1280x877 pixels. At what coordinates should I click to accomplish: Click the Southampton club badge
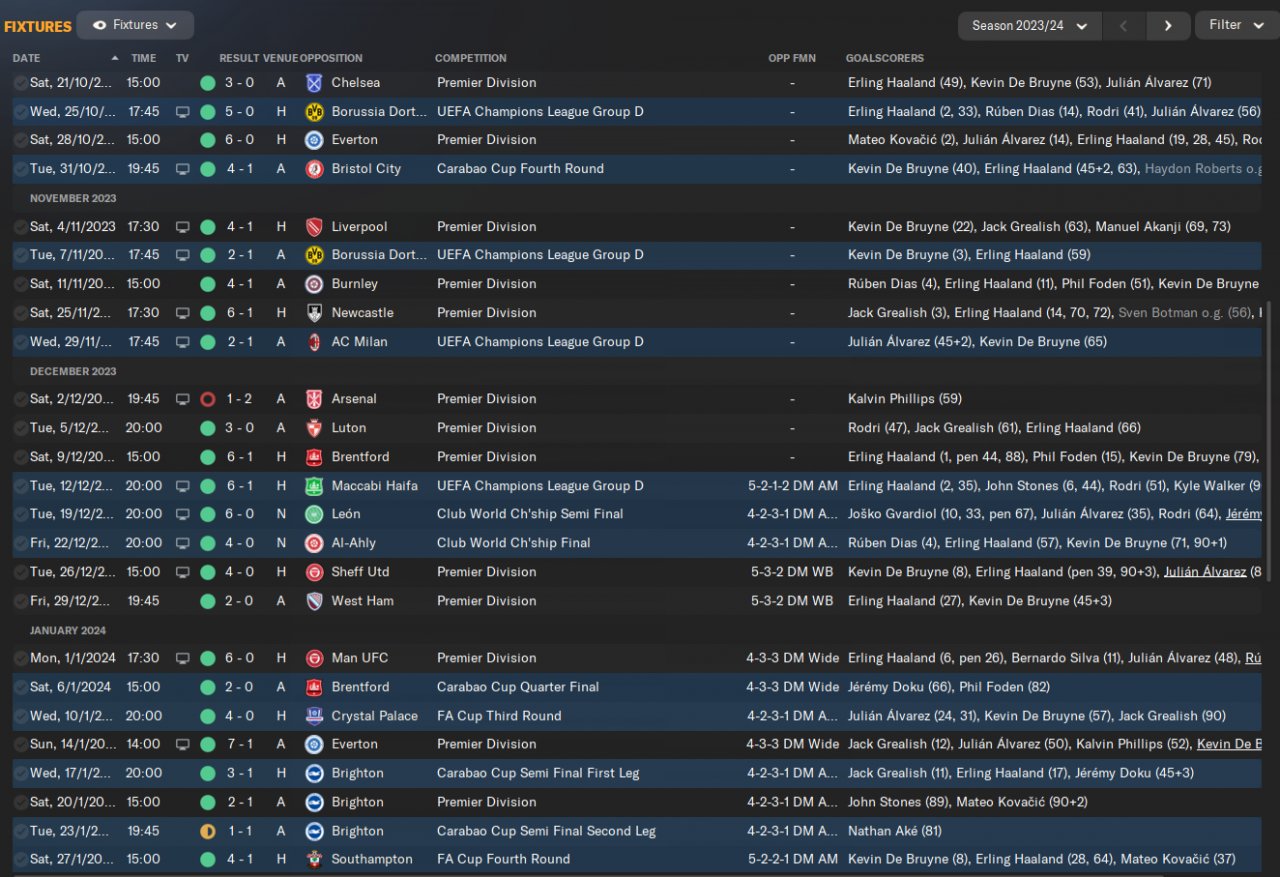tap(314, 859)
